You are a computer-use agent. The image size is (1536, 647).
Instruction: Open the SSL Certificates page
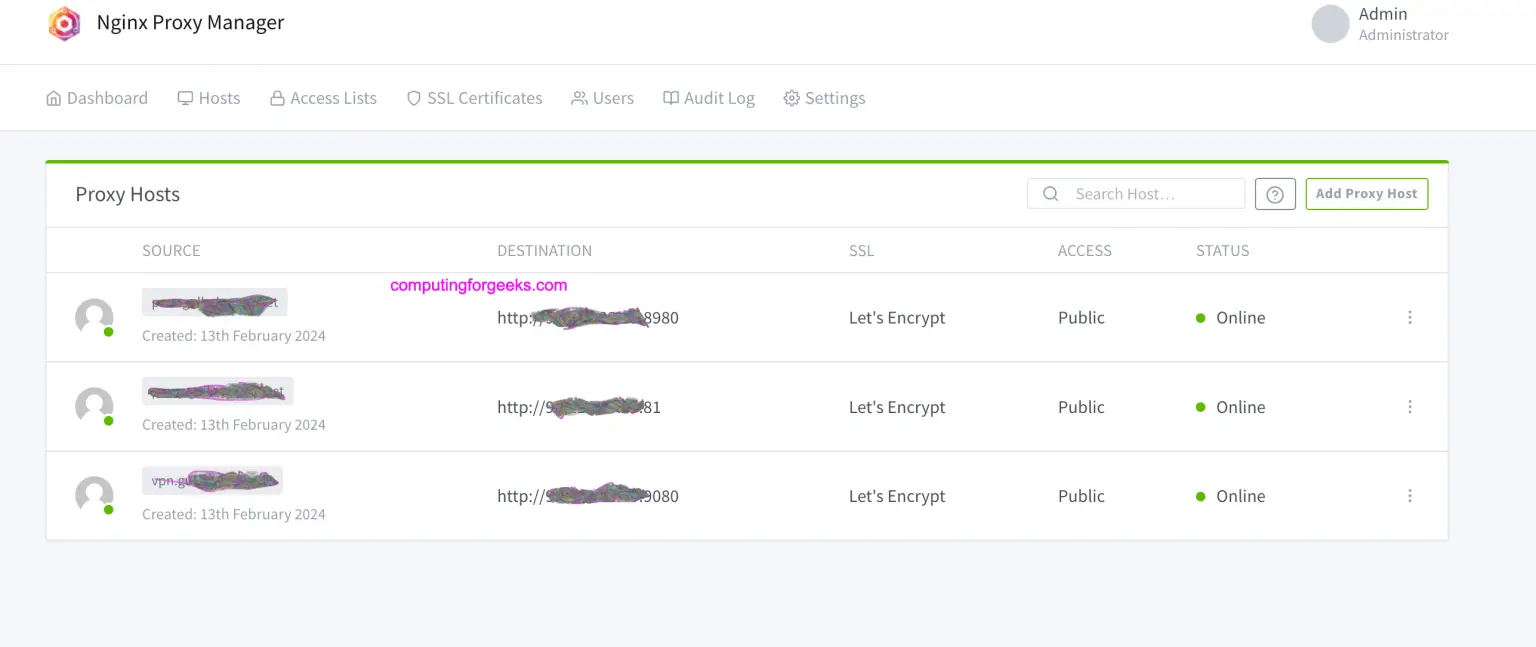pos(474,98)
